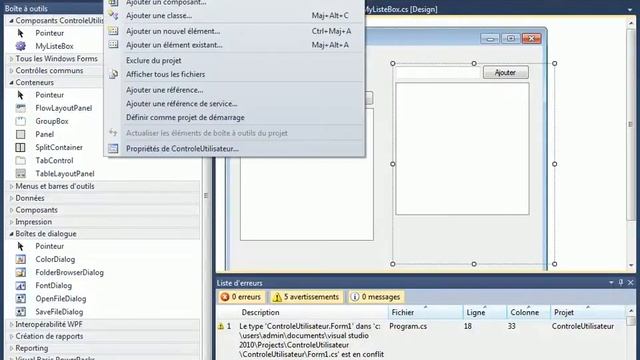Toggle the 0 erreurs filter
Viewport: 640px width, 360px height.
241,297
